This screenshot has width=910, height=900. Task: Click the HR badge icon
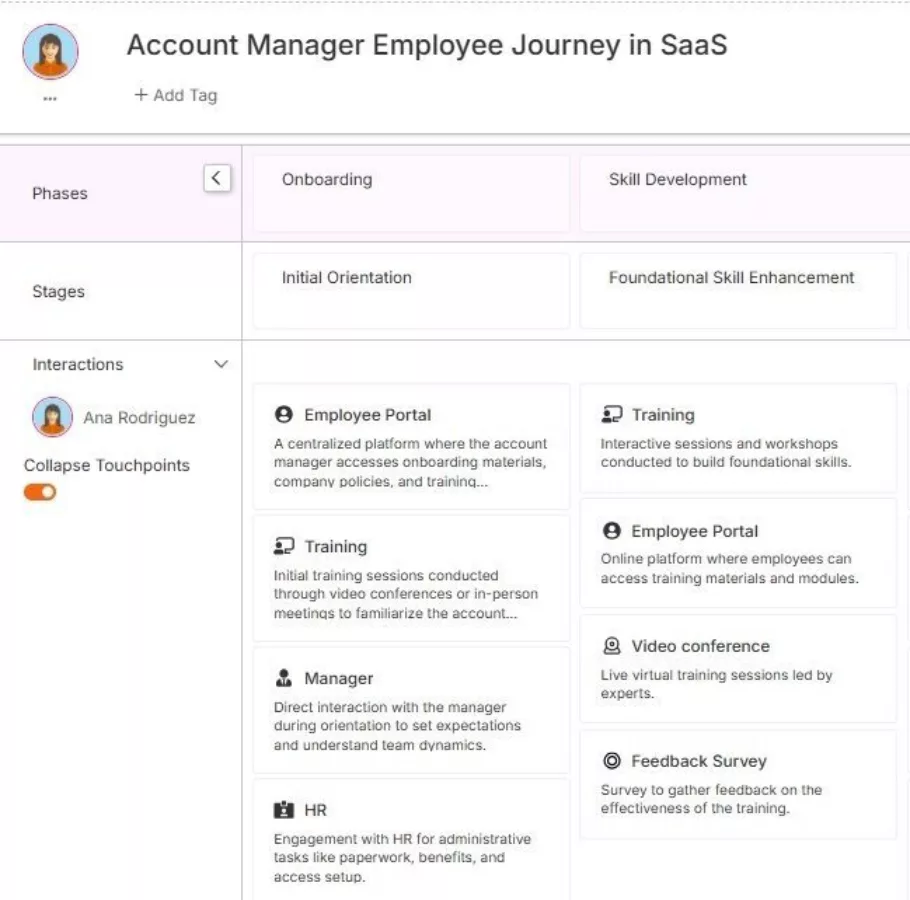(284, 810)
